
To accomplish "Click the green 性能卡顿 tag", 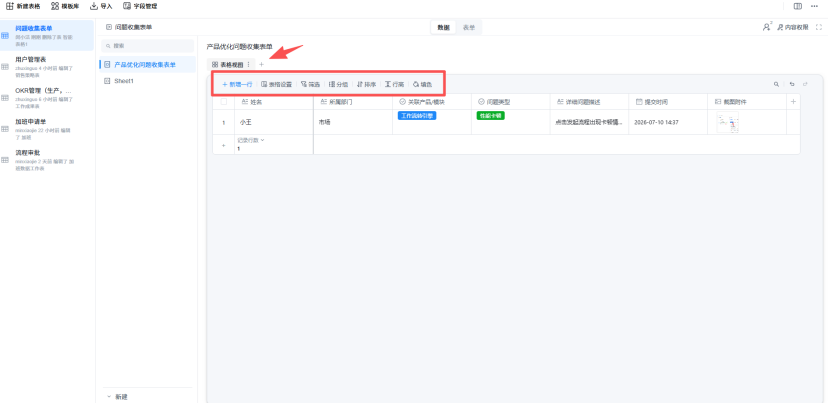I will coord(491,116).
